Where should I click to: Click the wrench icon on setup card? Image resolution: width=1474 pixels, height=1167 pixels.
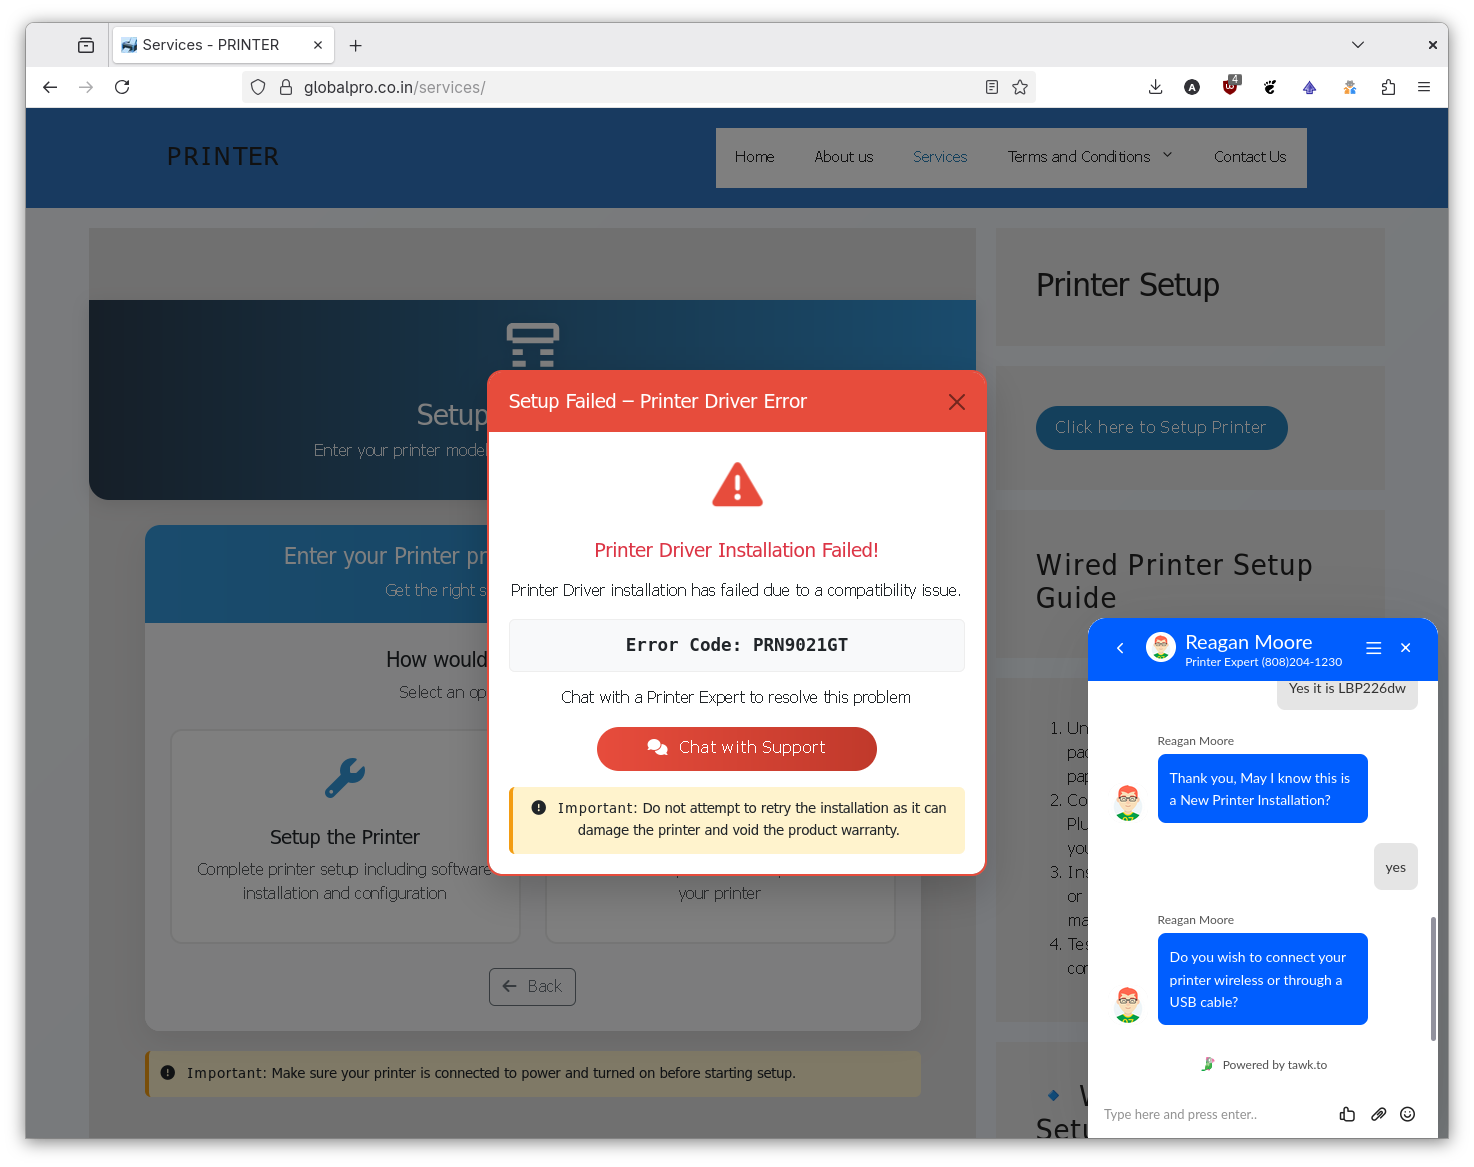coord(345,778)
